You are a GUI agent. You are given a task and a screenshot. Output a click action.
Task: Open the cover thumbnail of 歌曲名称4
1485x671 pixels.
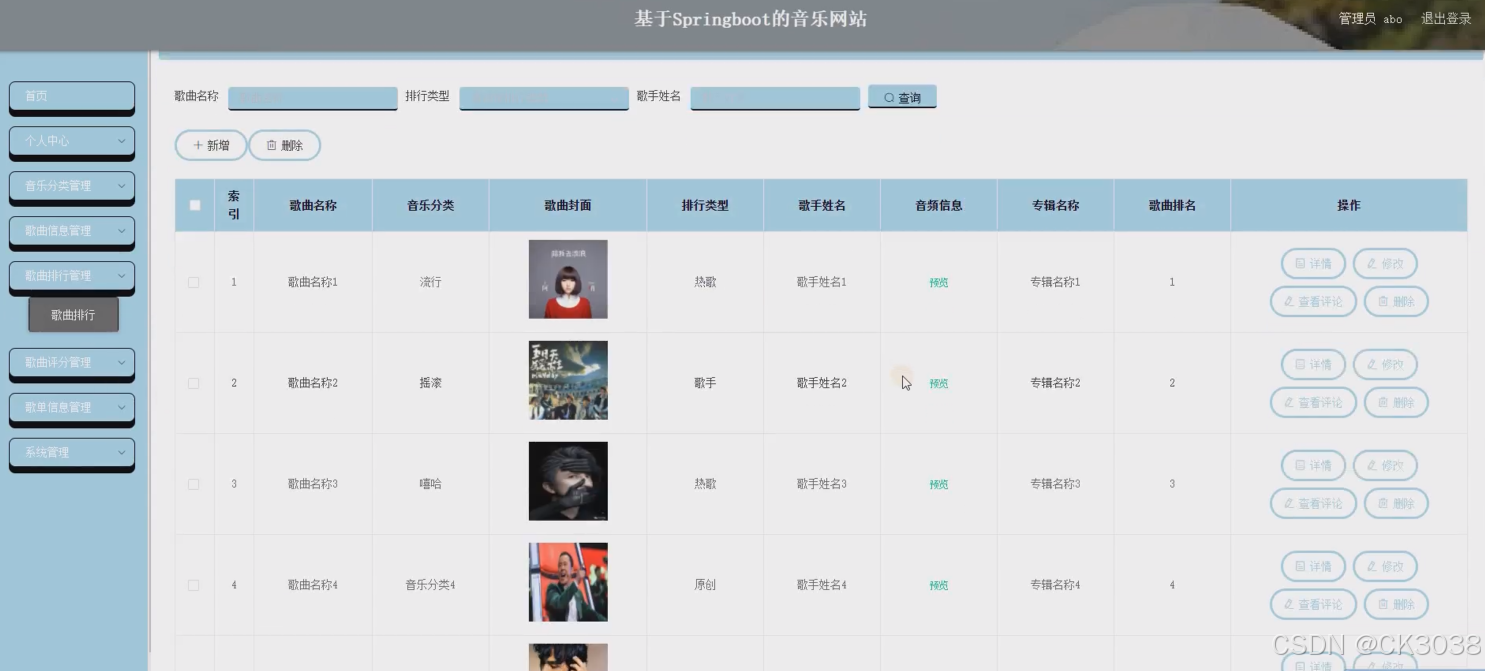pyautogui.click(x=568, y=582)
